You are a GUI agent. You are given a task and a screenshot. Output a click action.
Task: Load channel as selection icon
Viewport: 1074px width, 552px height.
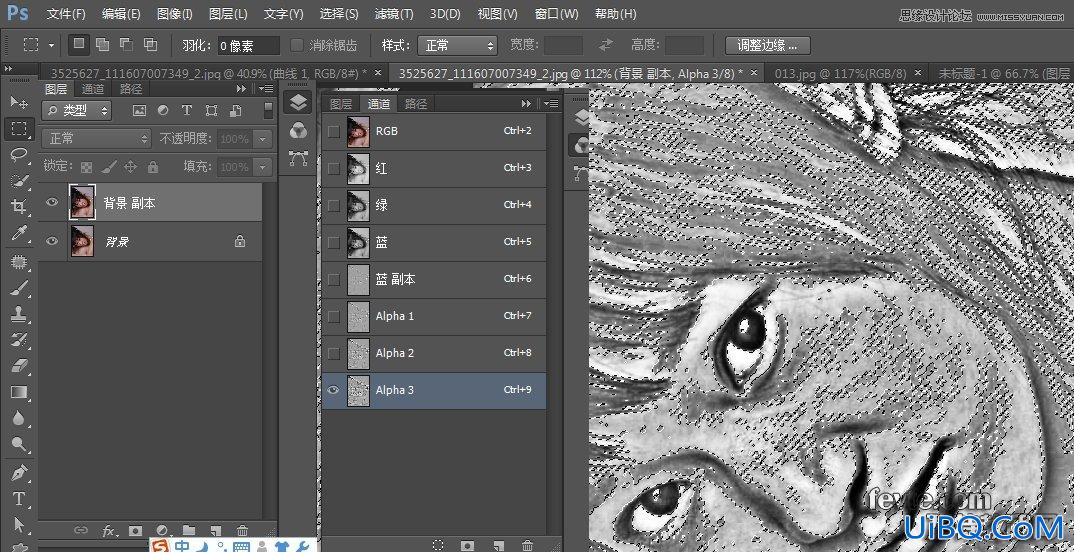pos(438,545)
